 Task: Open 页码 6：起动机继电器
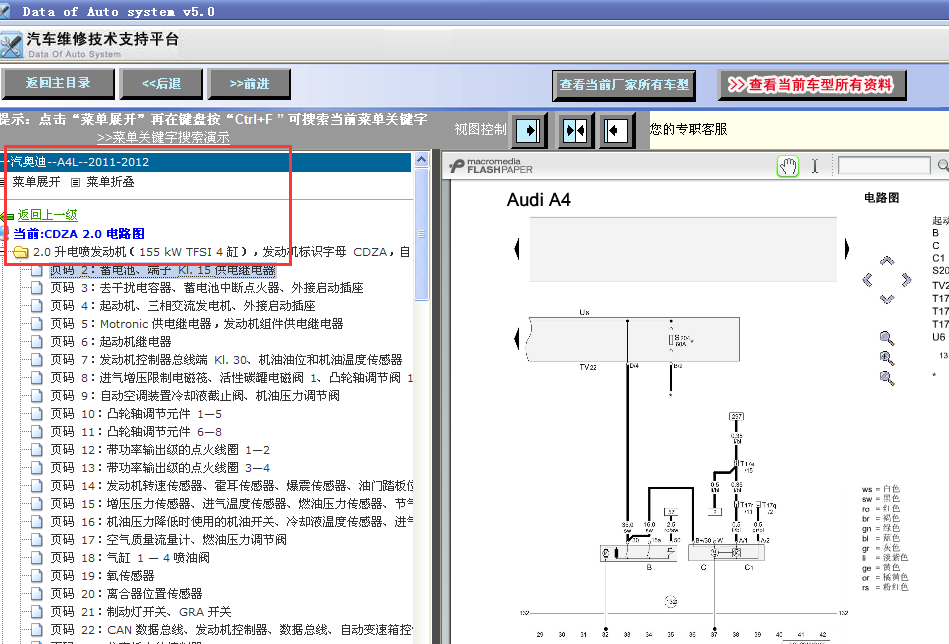point(111,342)
